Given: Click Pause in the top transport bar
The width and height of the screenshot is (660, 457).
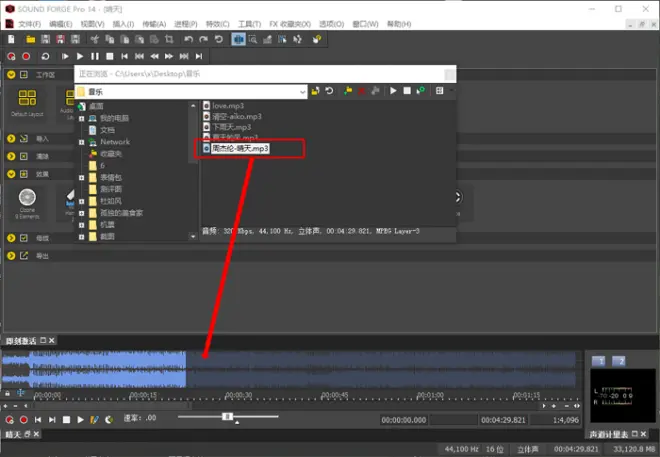Looking at the screenshot, I should 95,56.
